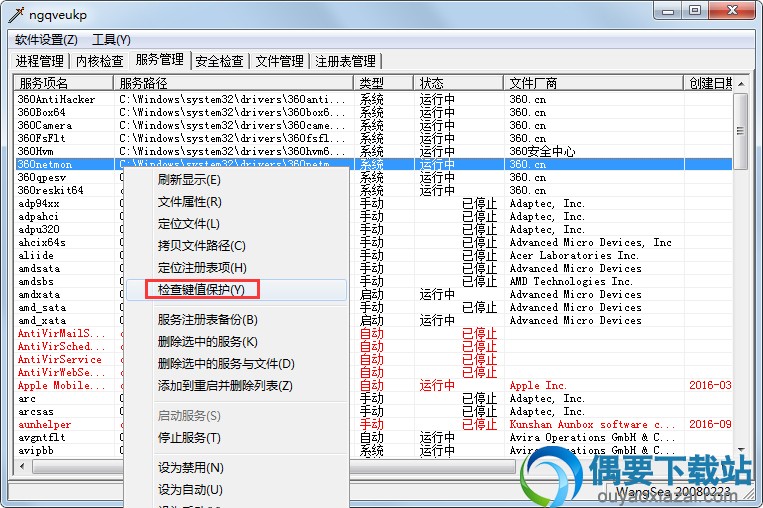Sort by the 文件厂商 column header
The image size is (763, 508).
coord(593,83)
